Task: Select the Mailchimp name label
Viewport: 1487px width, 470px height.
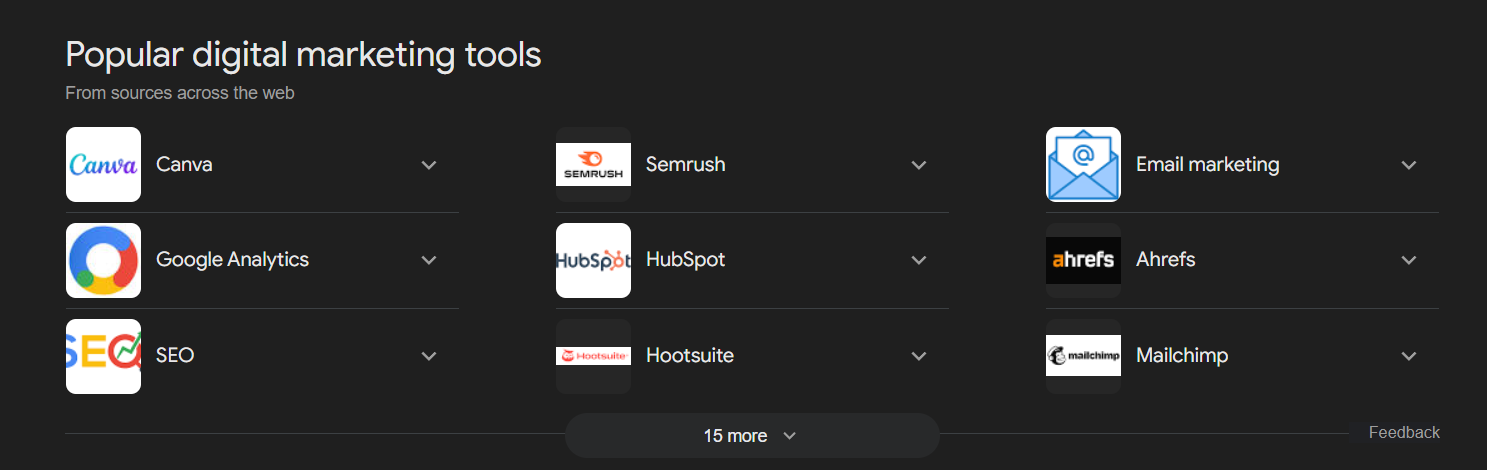Action: point(1182,355)
